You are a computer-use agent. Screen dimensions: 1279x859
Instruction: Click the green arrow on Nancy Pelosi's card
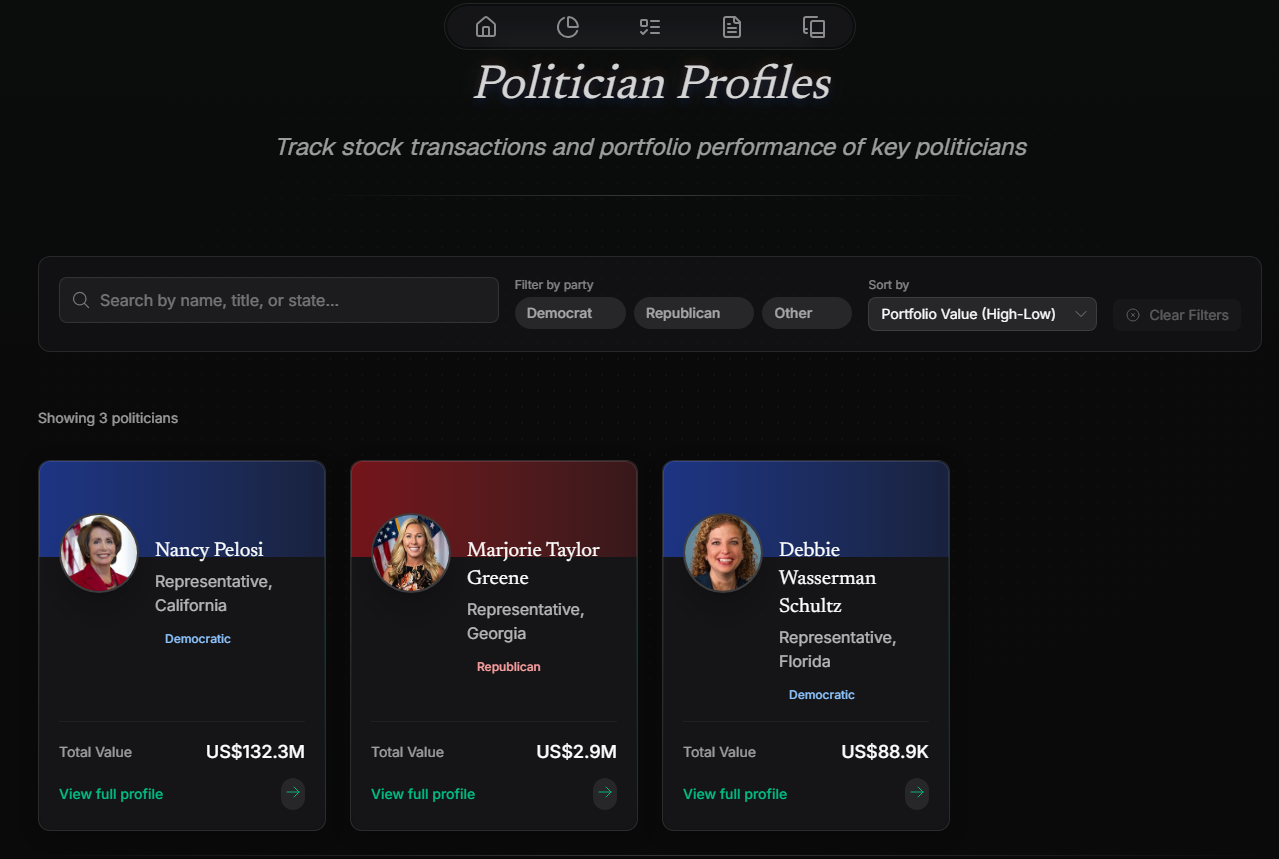point(293,793)
